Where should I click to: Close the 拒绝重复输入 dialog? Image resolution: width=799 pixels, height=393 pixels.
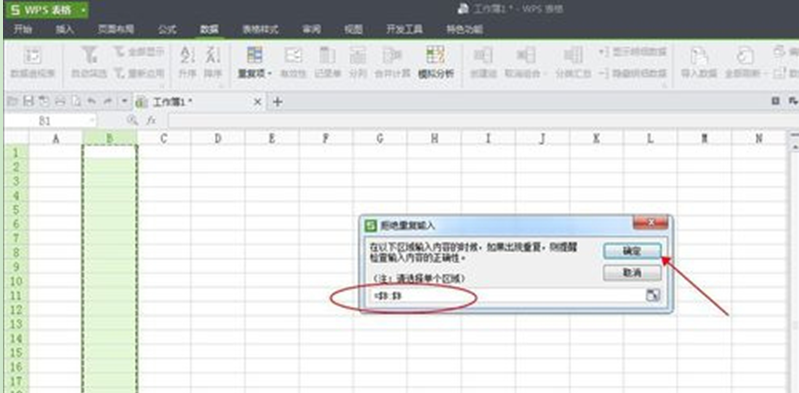click(x=650, y=223)
